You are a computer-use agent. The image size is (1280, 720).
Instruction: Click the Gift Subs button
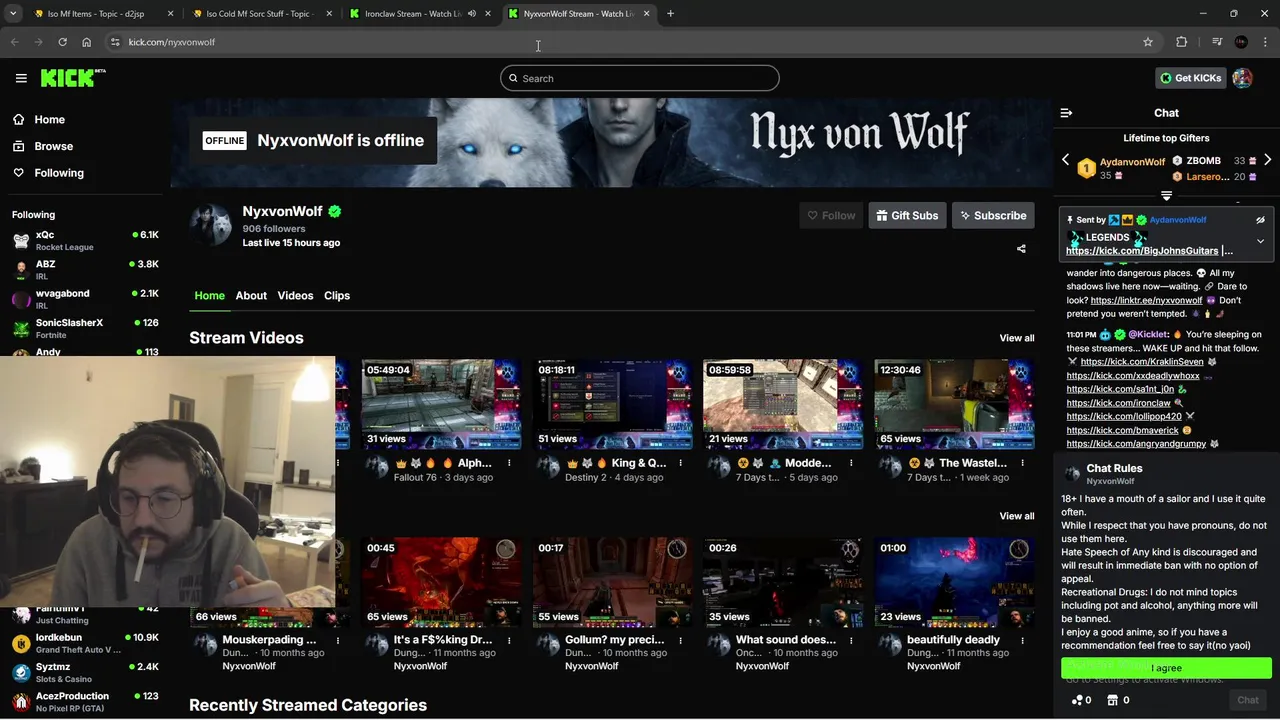tap(908, 215)
